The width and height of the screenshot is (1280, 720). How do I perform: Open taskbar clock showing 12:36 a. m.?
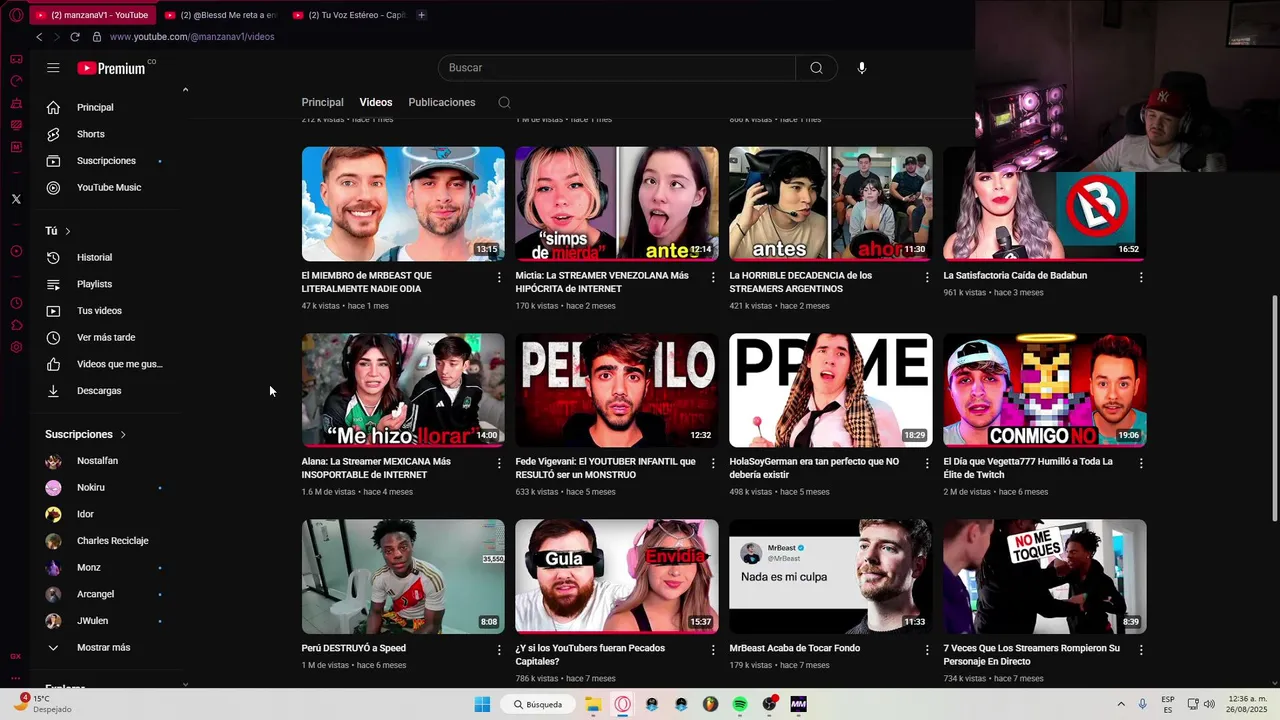[x=1246, y=704]
